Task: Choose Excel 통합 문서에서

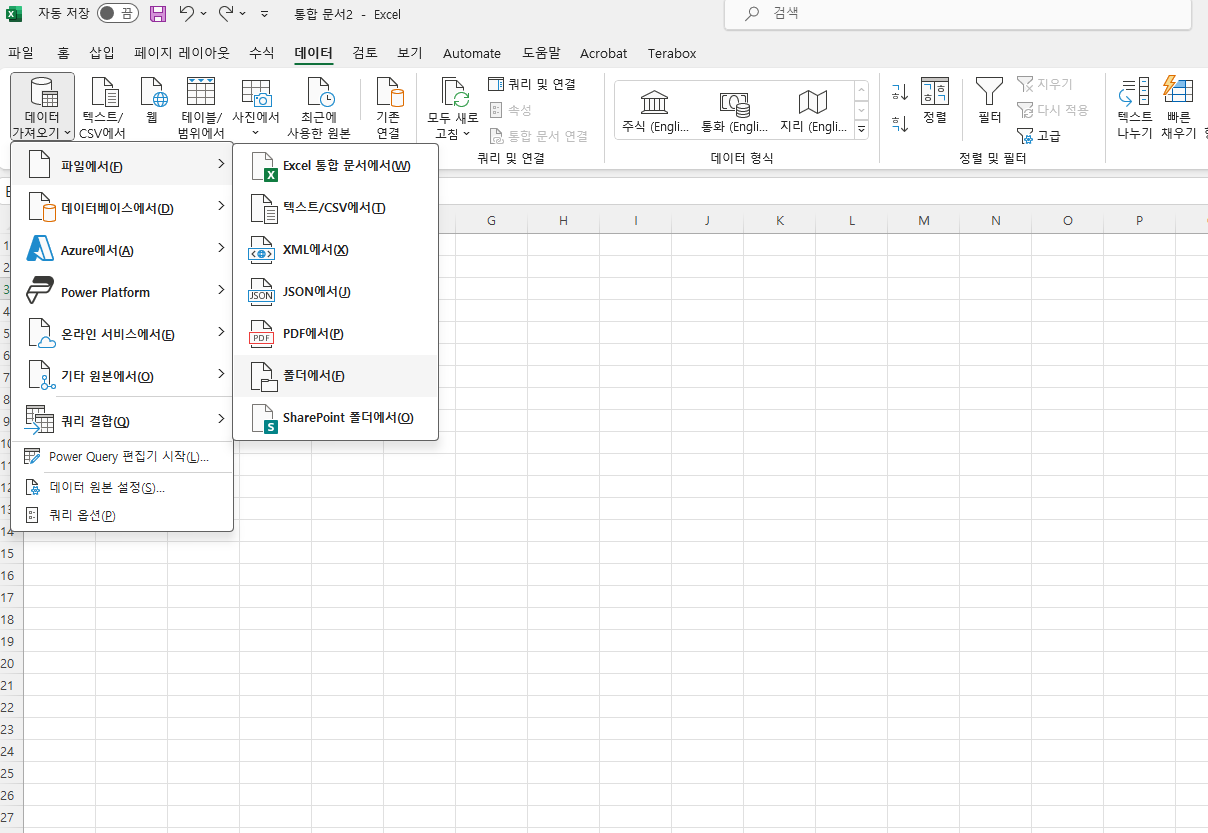Action: tap(335, 165)
